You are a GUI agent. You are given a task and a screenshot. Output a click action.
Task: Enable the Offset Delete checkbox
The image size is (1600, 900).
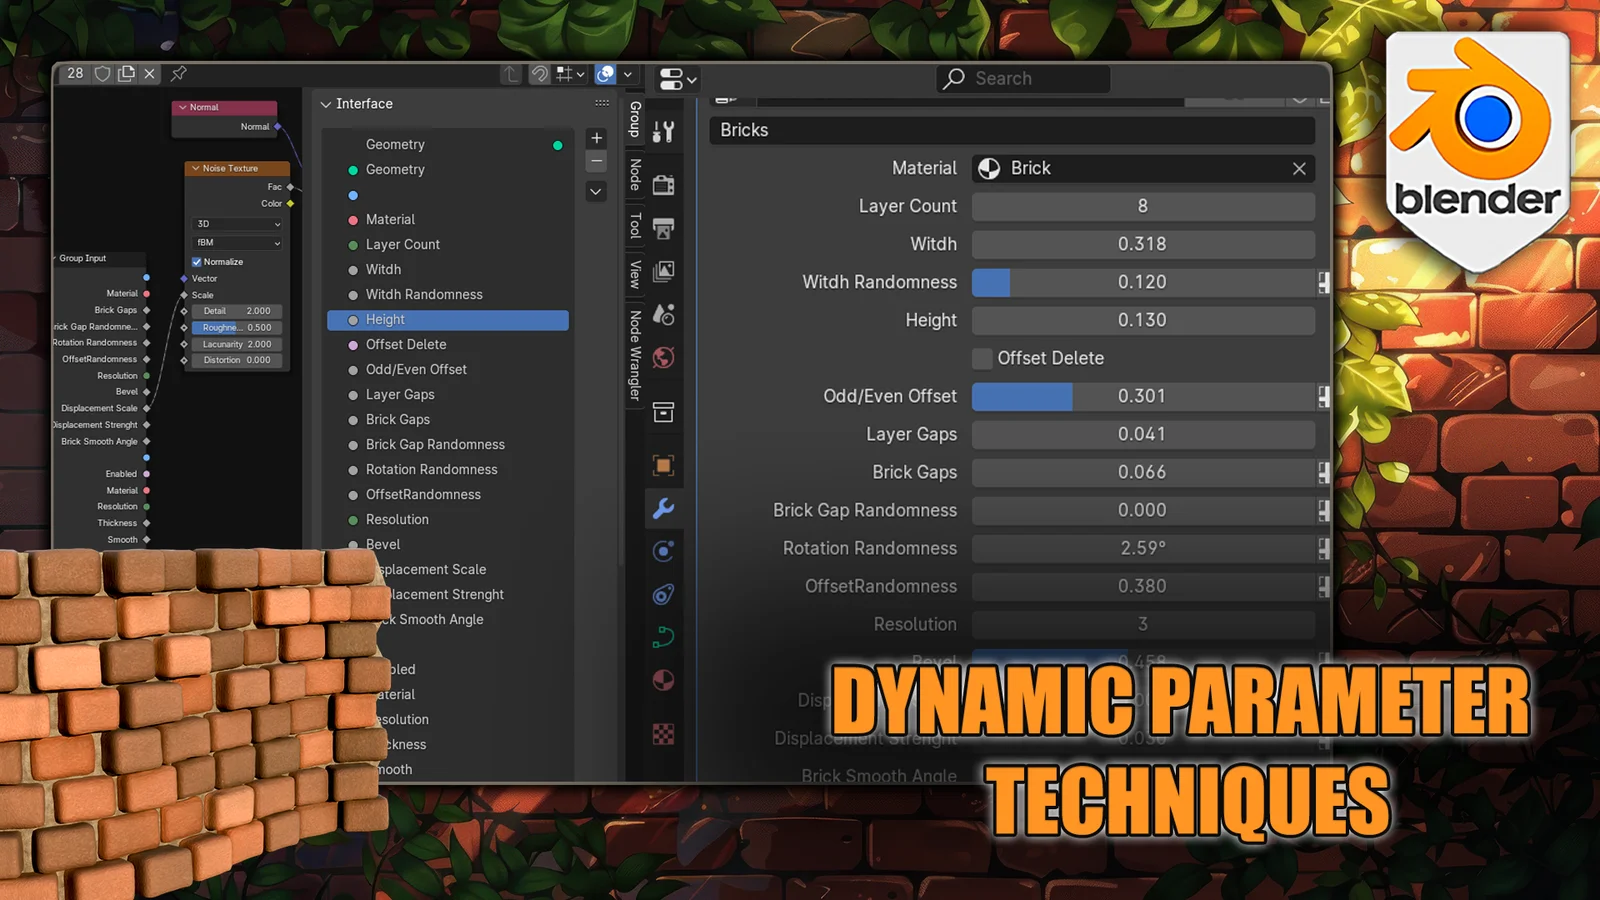pos(983,358)
